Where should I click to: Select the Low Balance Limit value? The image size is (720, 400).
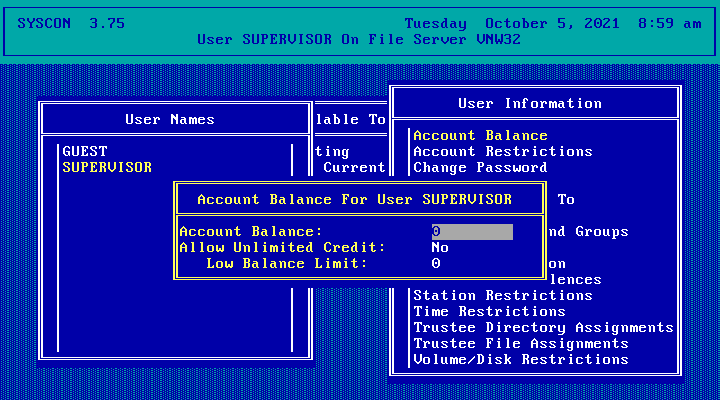(x=436, y=264)
